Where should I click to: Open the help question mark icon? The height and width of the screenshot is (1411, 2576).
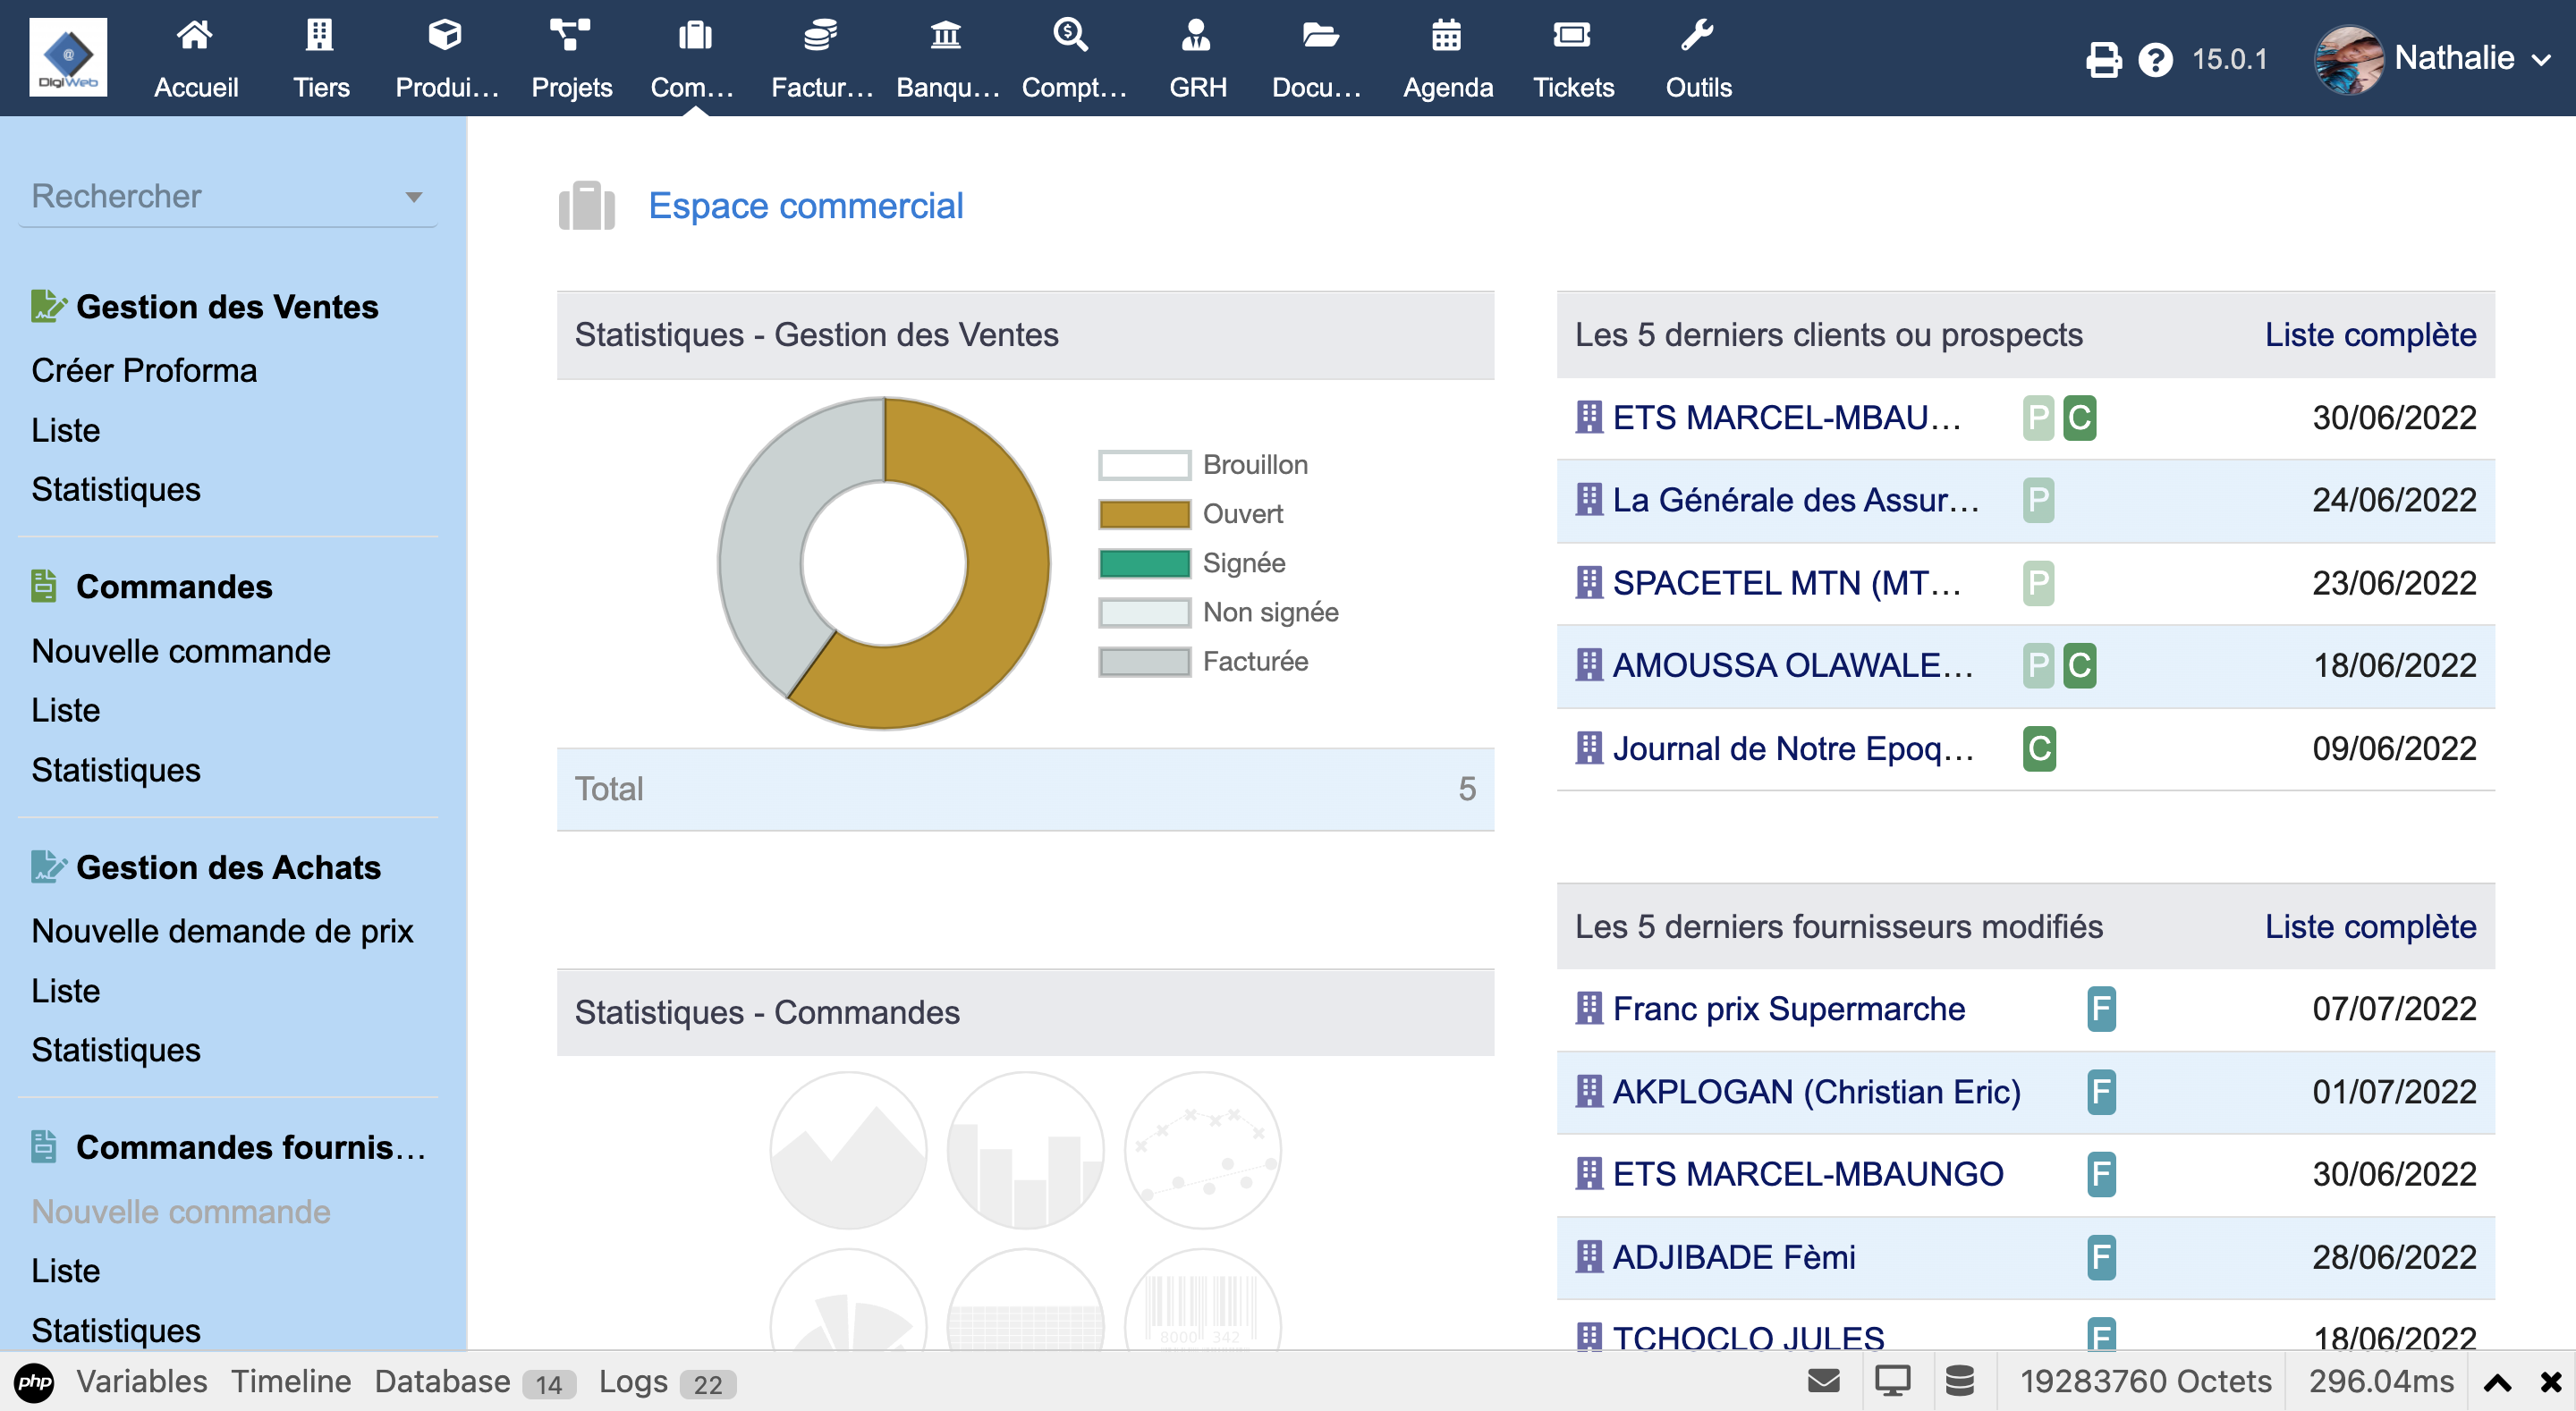coord(2155,59)
